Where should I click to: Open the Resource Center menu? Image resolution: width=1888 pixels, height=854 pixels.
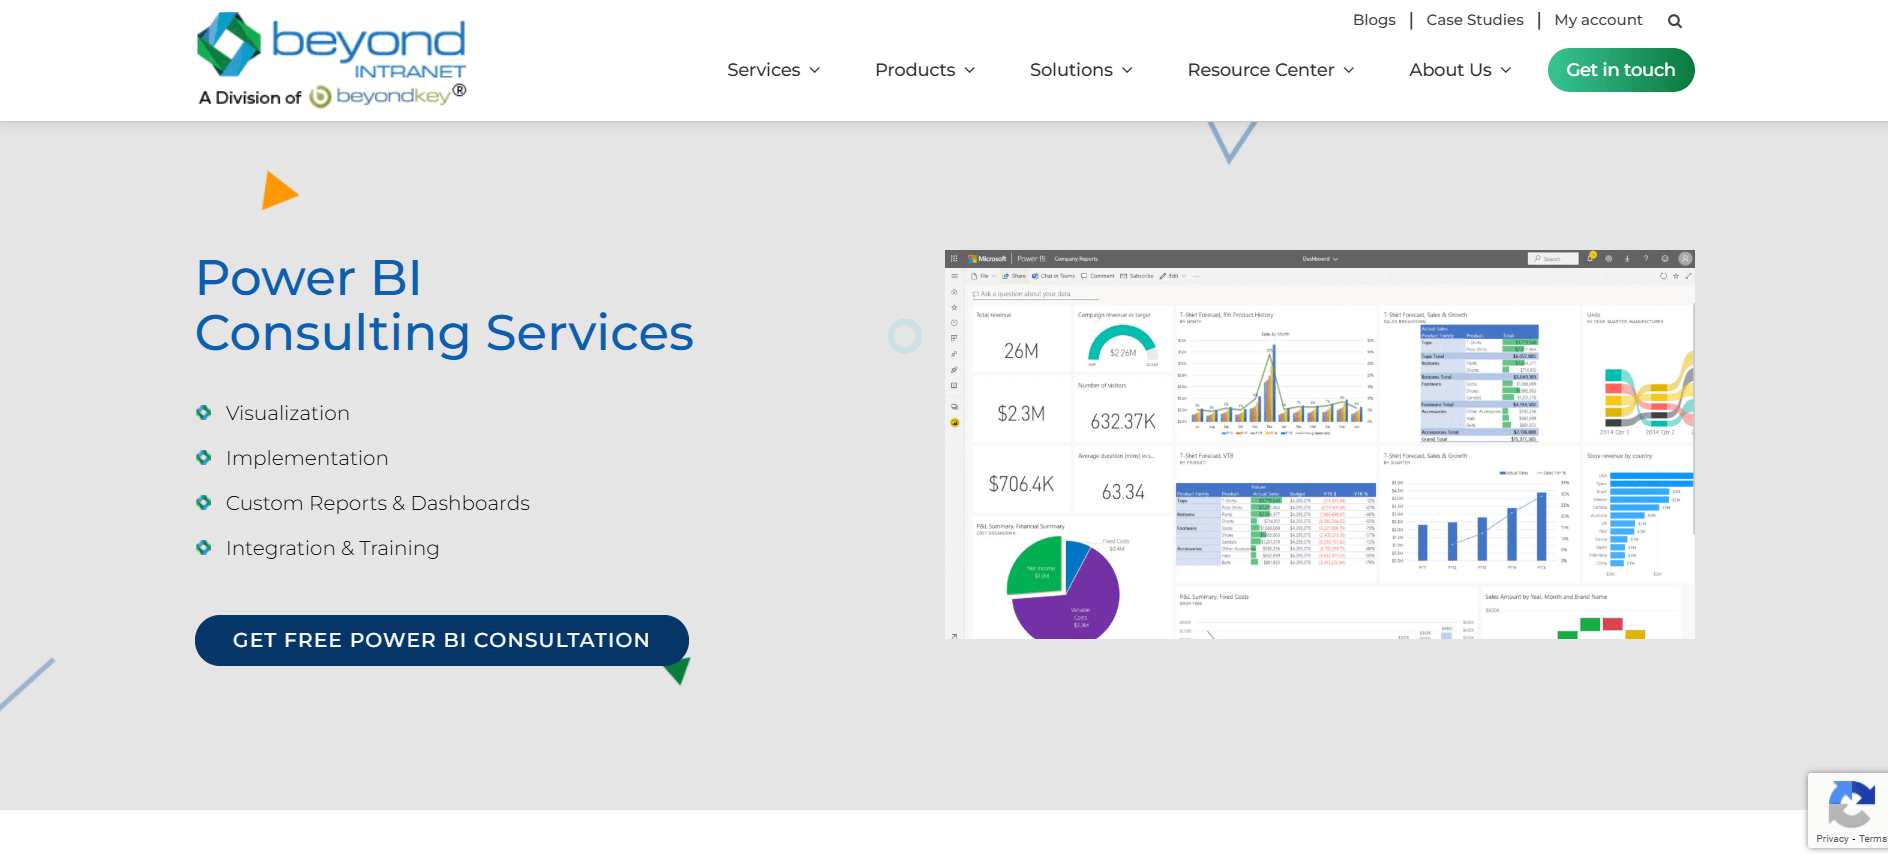pyautogui.click(x=1261, y=70)
